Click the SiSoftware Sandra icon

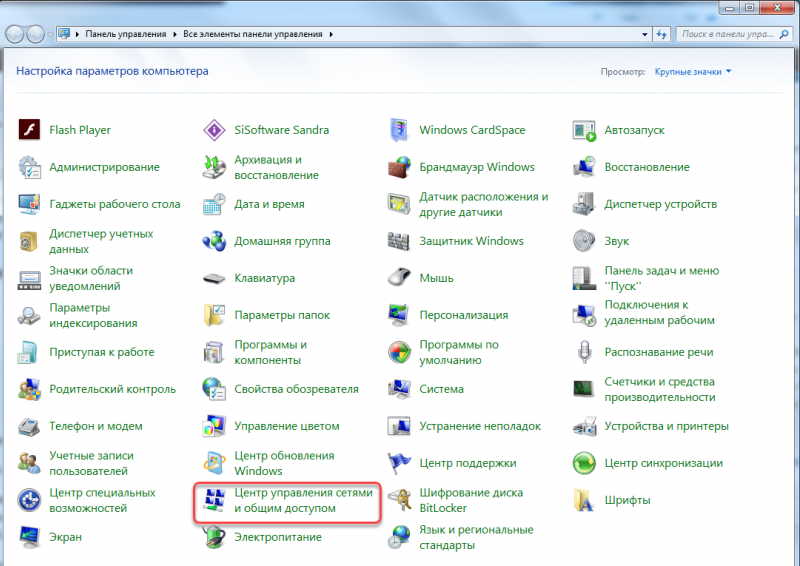point(214,130)
